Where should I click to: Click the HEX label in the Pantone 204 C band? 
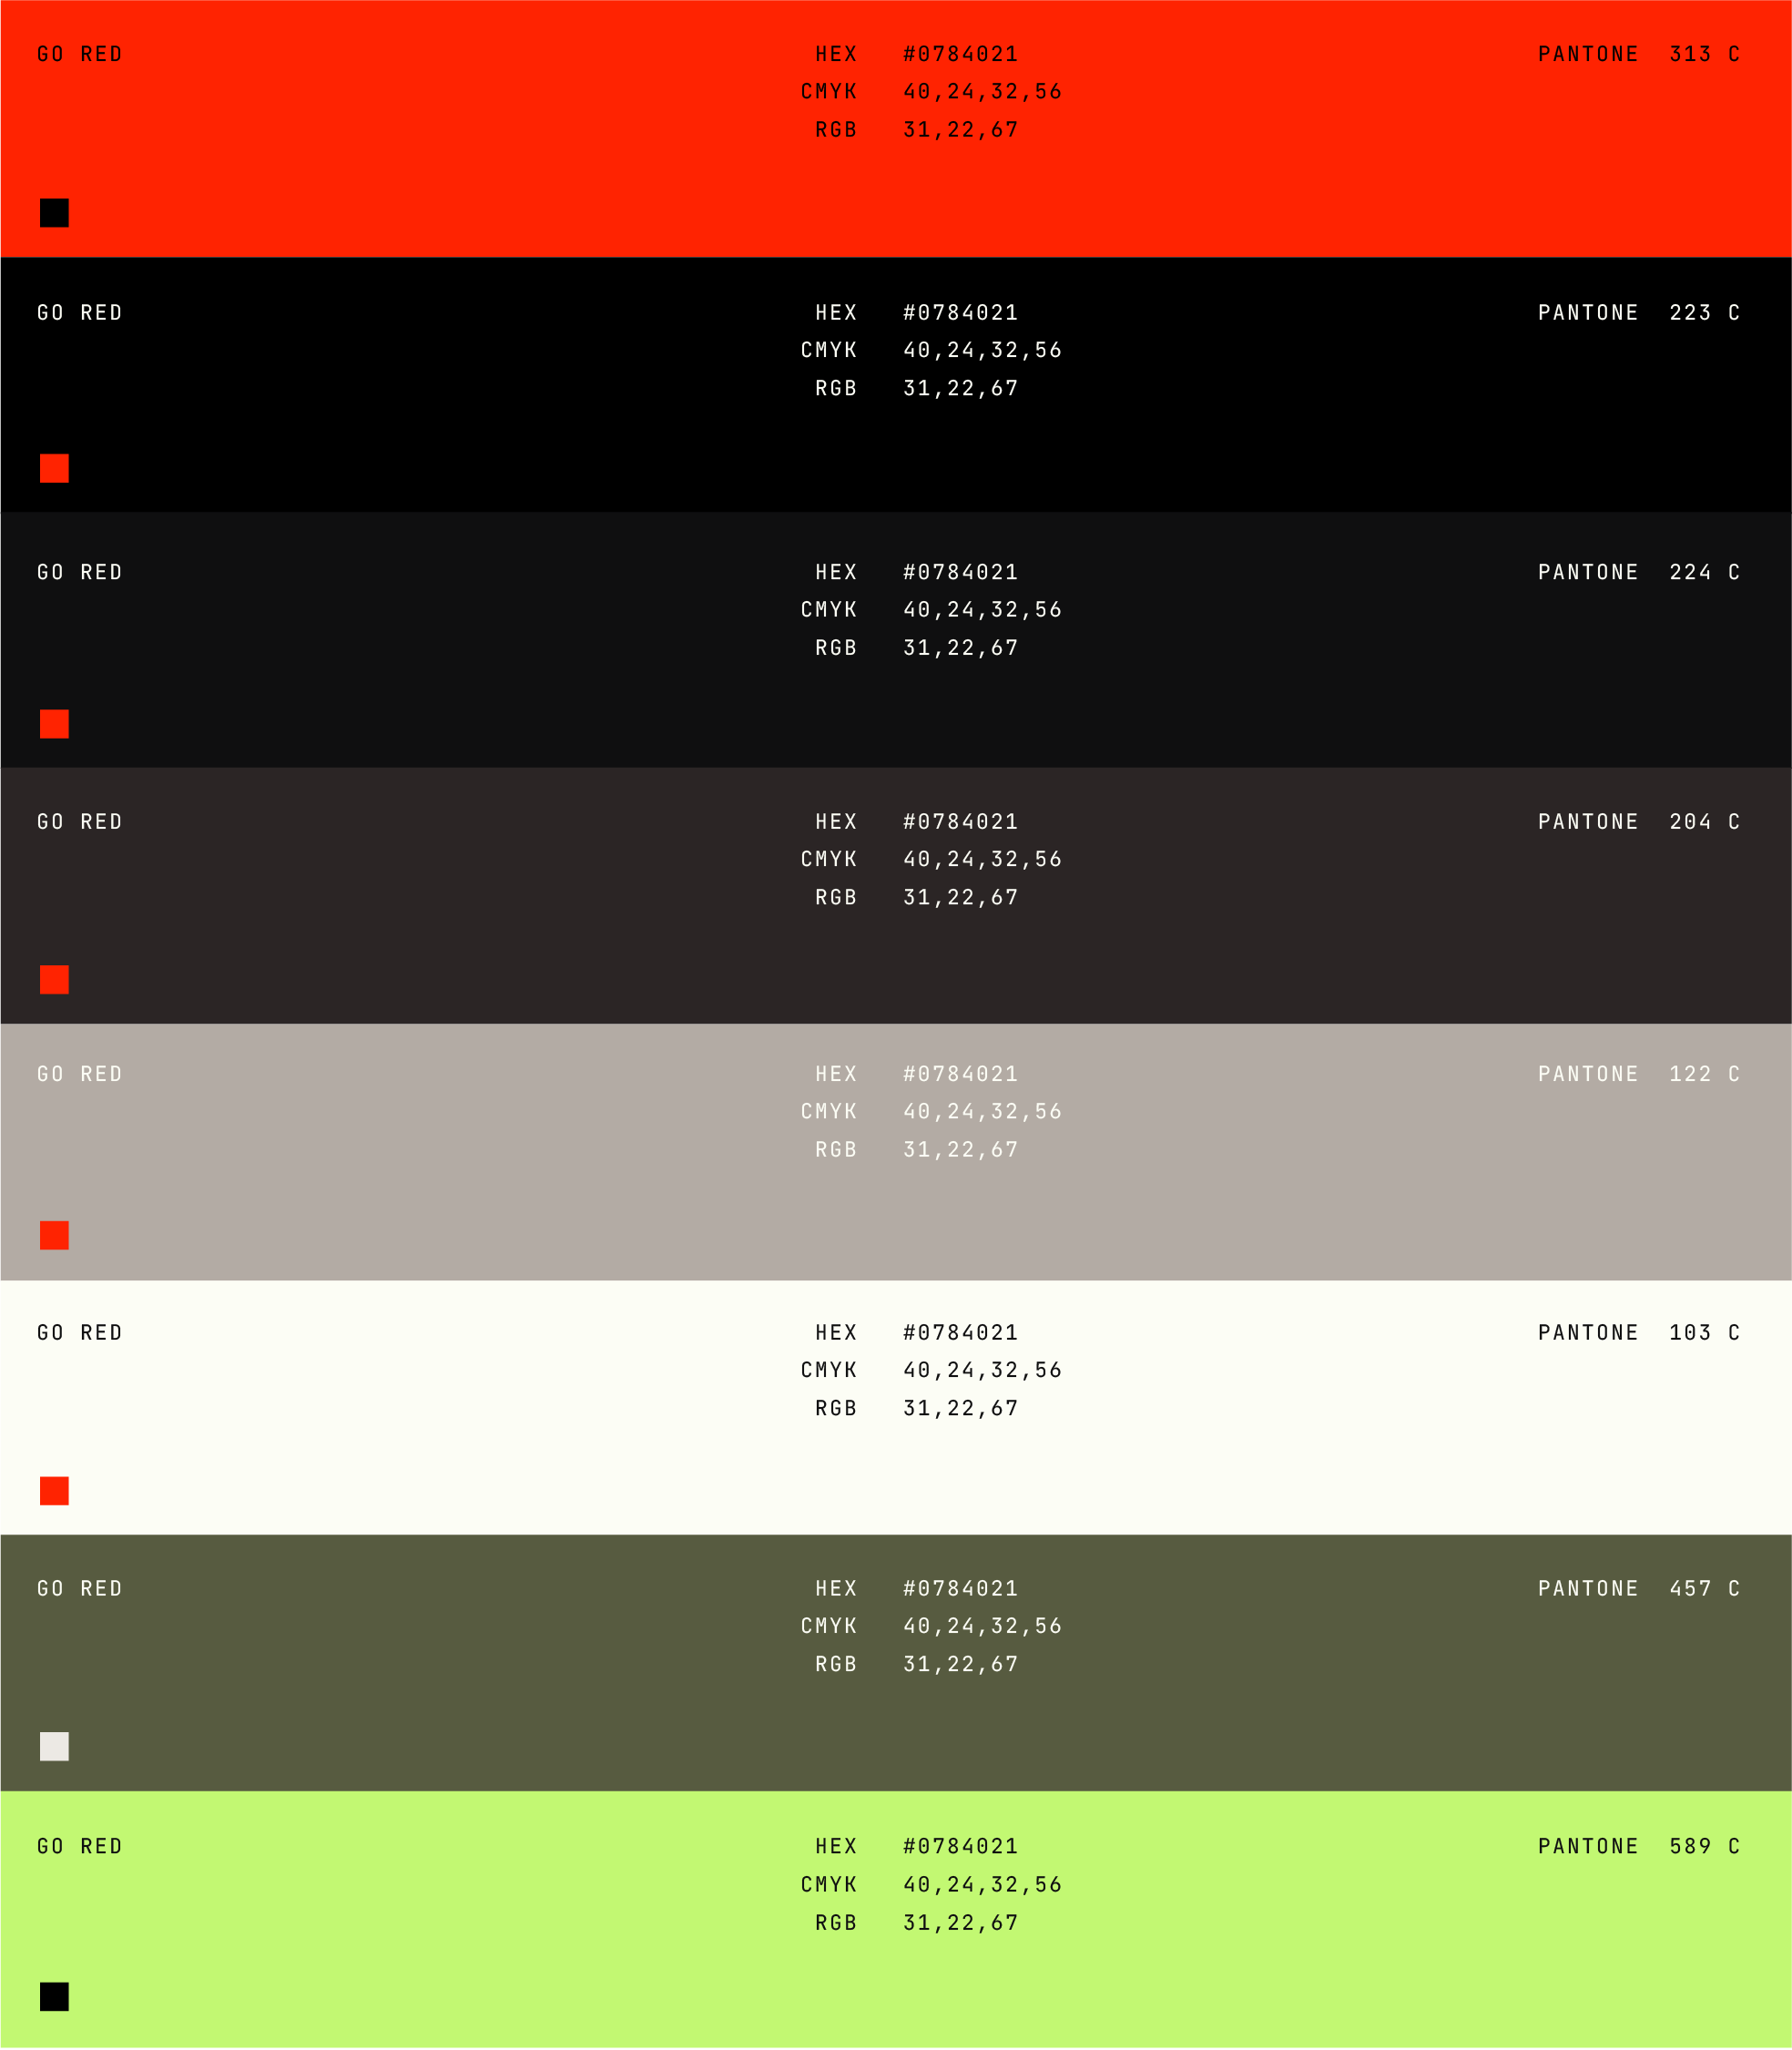tap(836, 822)
